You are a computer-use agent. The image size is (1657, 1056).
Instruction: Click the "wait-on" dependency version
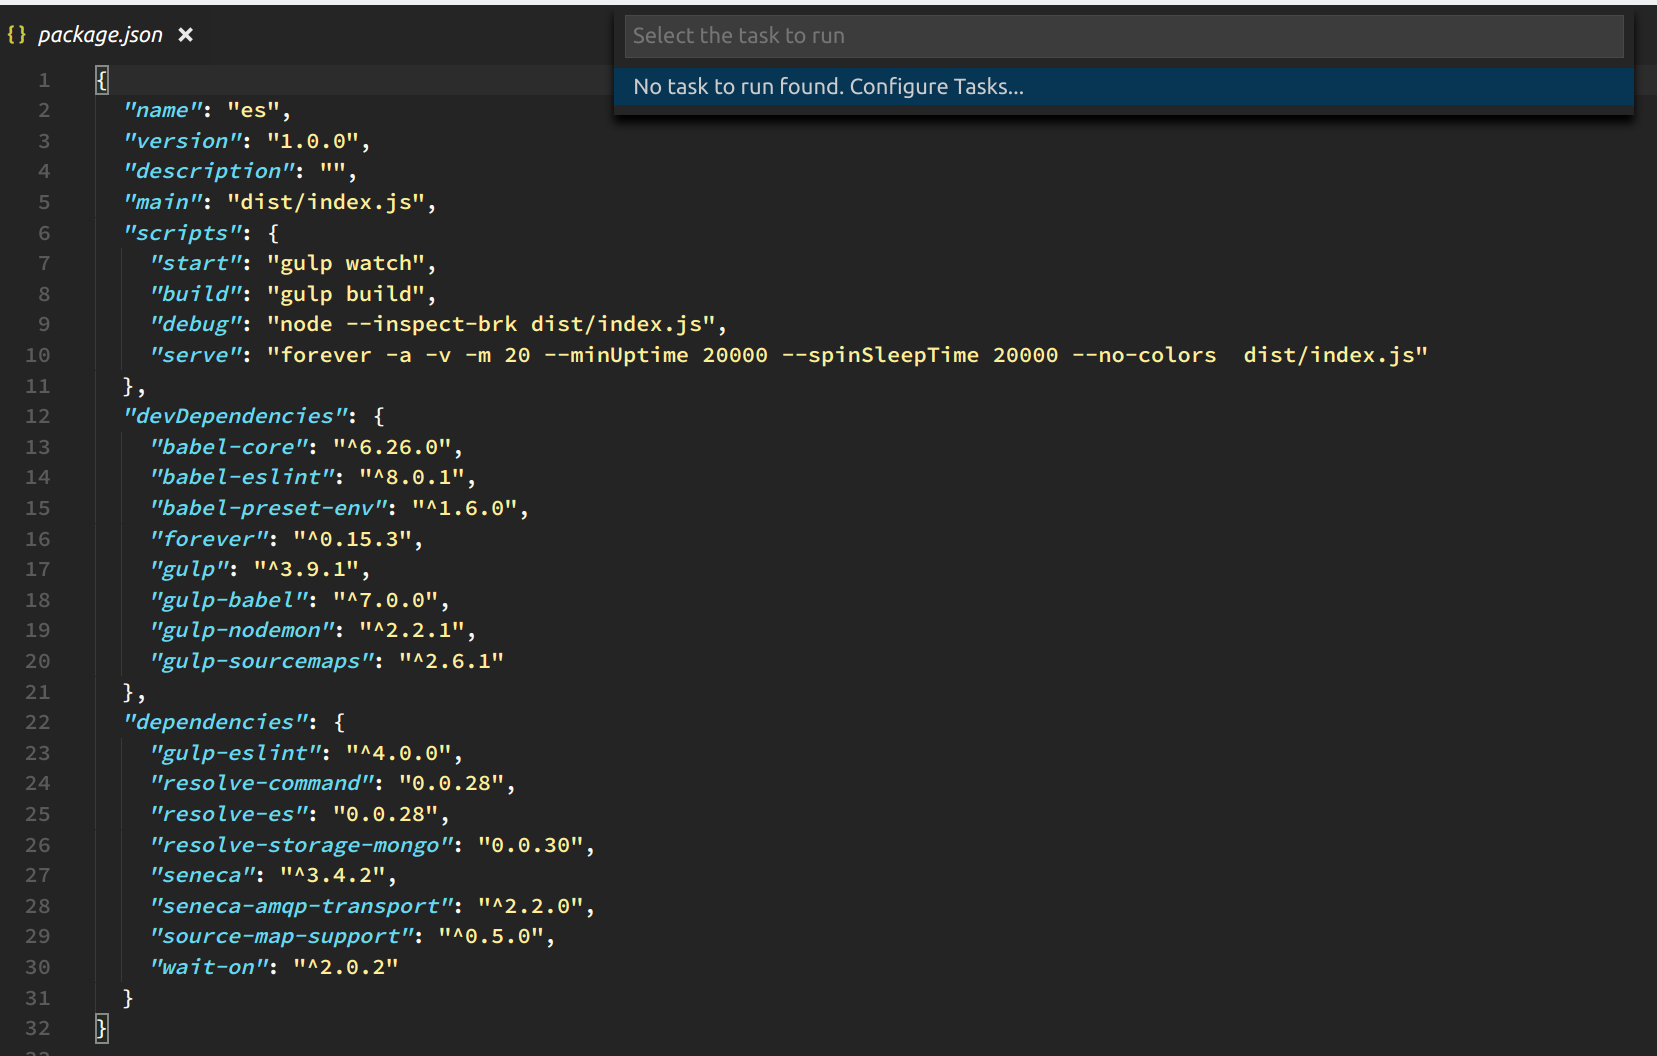coord(345,966)
